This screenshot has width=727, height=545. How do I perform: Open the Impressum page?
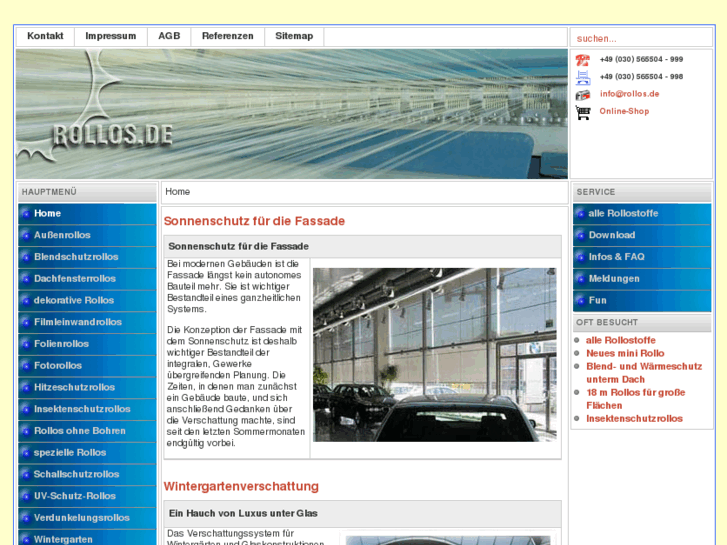111,36
